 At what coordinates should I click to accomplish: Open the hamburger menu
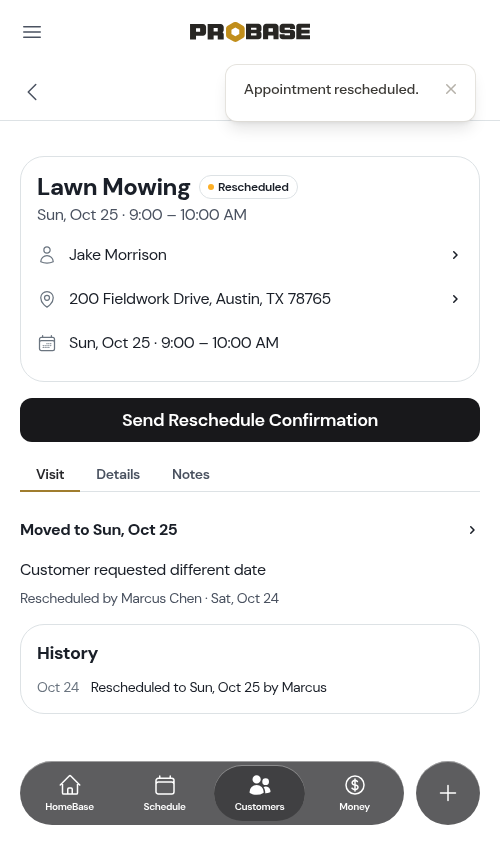tap(32, 32)
